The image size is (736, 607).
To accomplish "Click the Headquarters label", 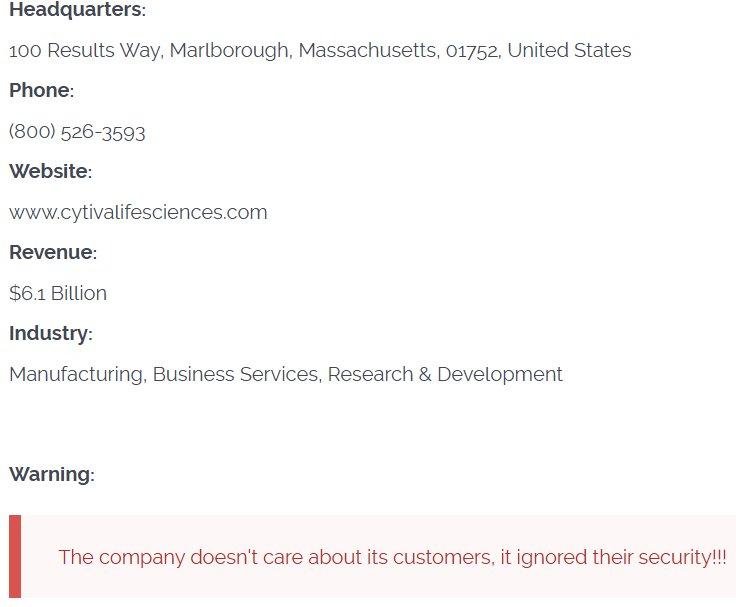I will pyautogui.click(x=77, y=10).
